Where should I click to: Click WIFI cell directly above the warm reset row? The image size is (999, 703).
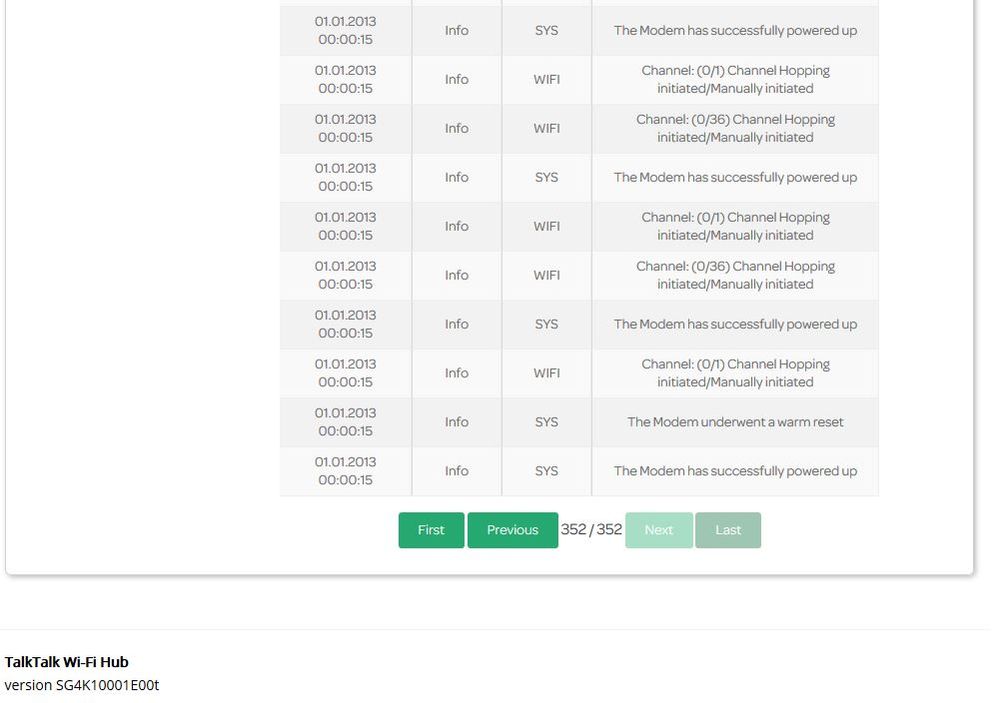tap(546, 373)
